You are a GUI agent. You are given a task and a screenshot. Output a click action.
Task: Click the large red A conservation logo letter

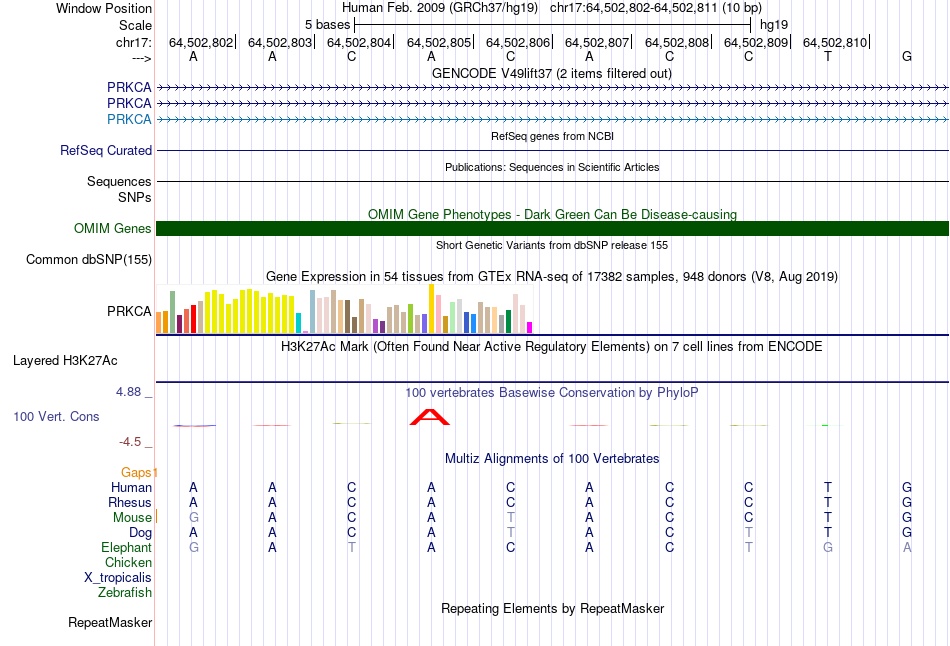pos(430,417)
